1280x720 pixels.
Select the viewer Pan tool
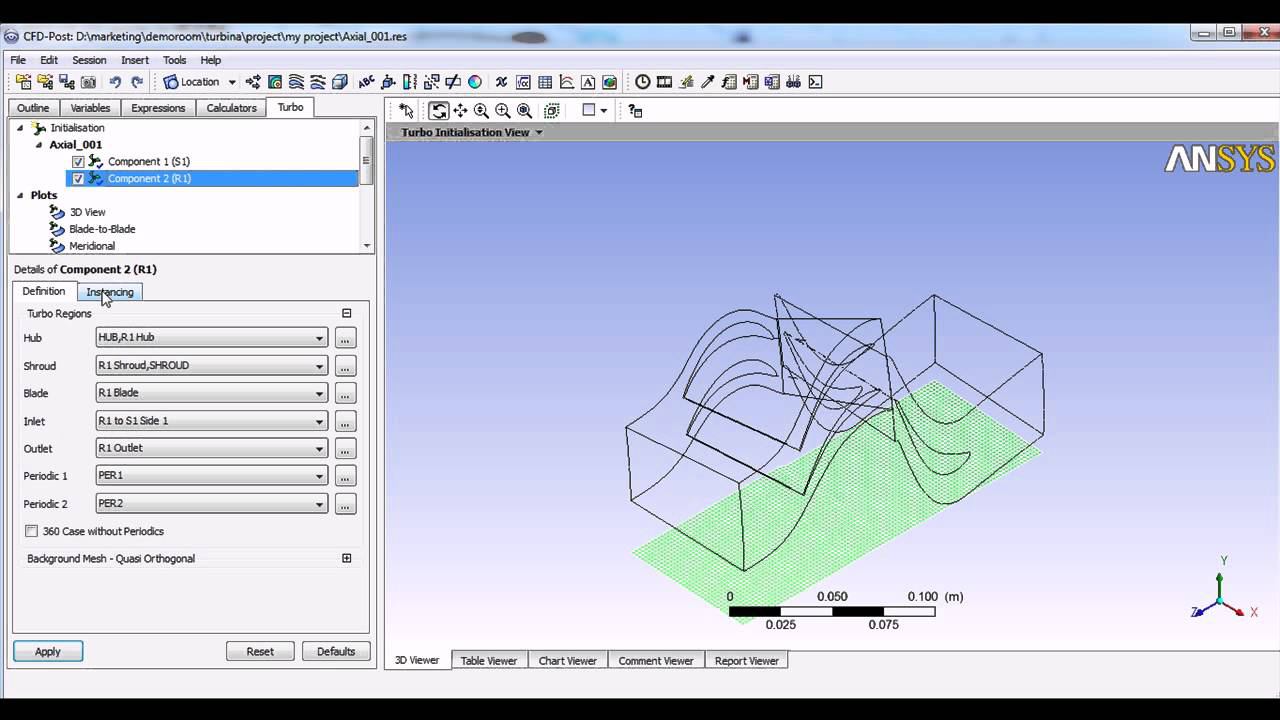pyautogui.click(x=460, y=111)
